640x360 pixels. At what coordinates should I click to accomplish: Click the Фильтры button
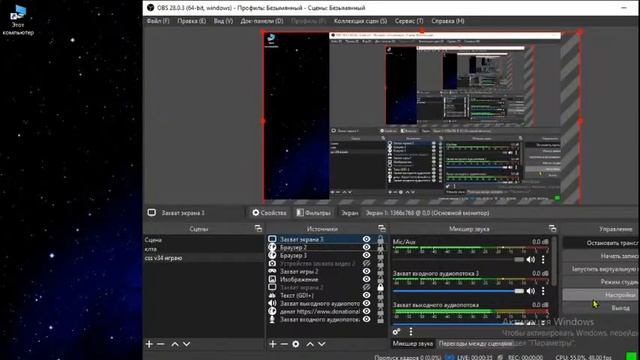tap(313, 213)
